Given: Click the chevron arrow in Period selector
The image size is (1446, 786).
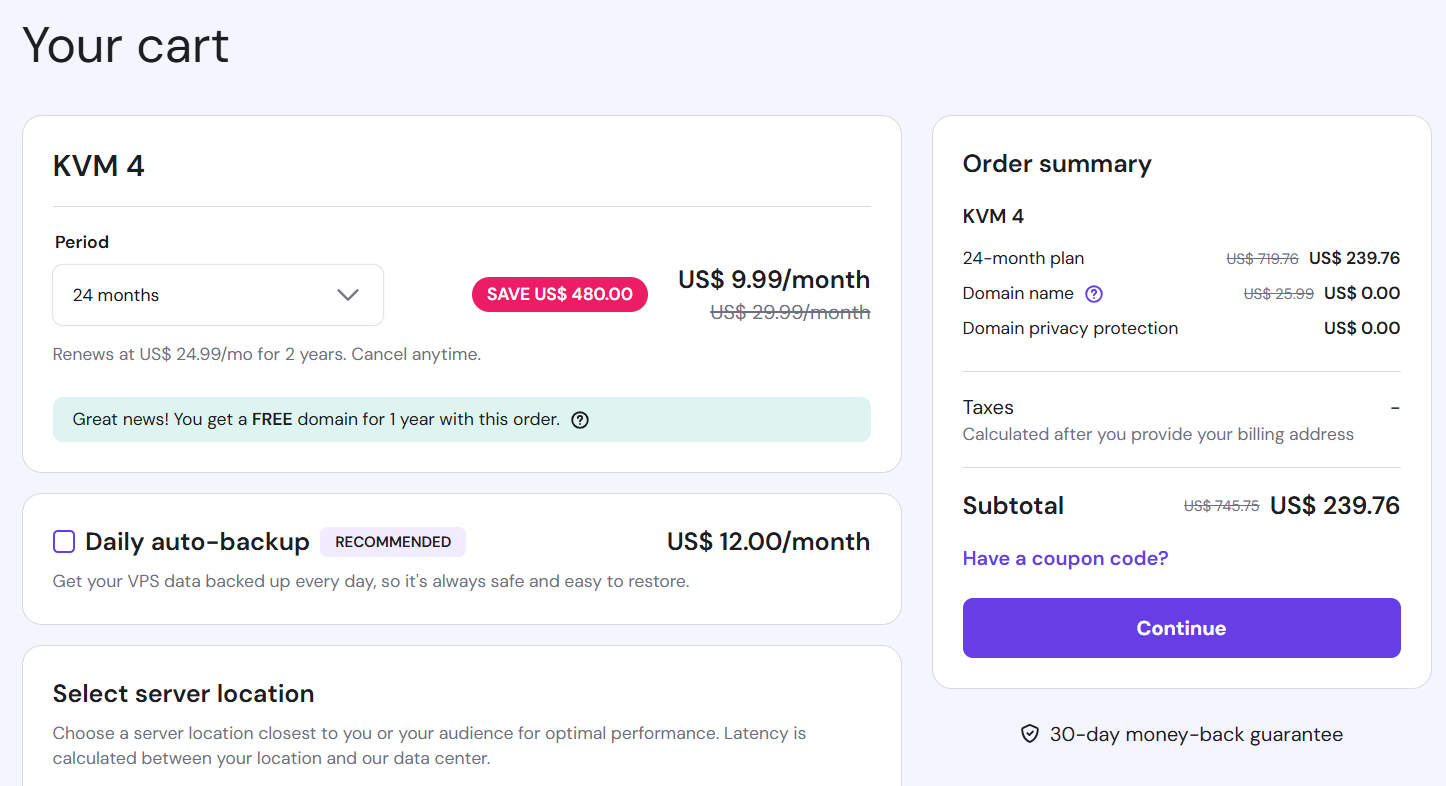Looking at the screenshot, I should click(x=348, y=295).
